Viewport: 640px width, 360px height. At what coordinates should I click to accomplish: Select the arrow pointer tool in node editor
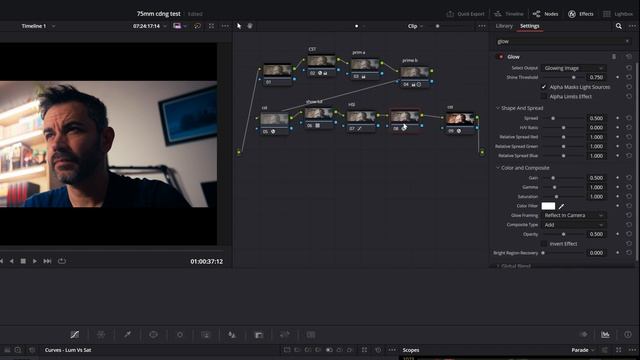[239, 26]
